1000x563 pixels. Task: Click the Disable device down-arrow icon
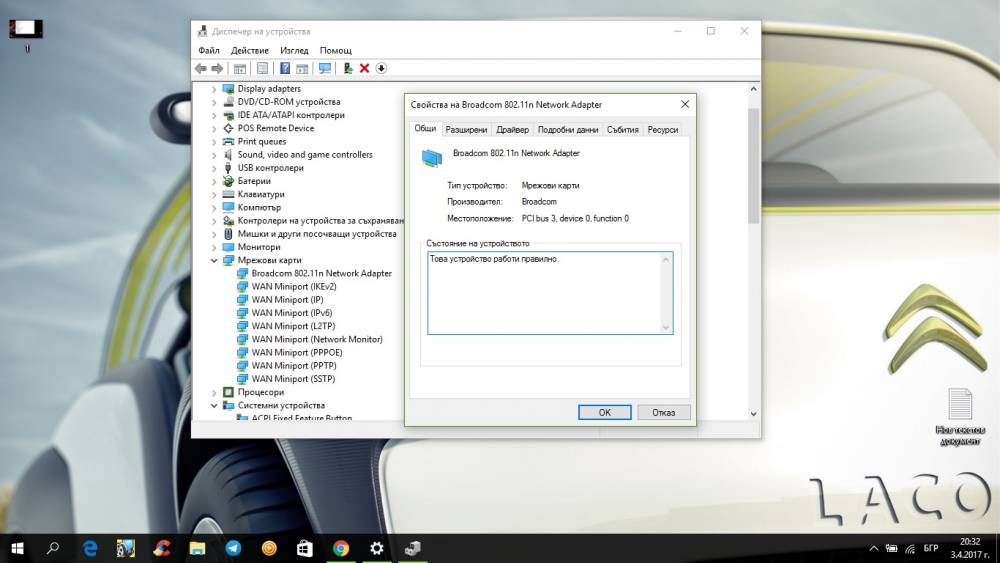click(x=381, y=68)
